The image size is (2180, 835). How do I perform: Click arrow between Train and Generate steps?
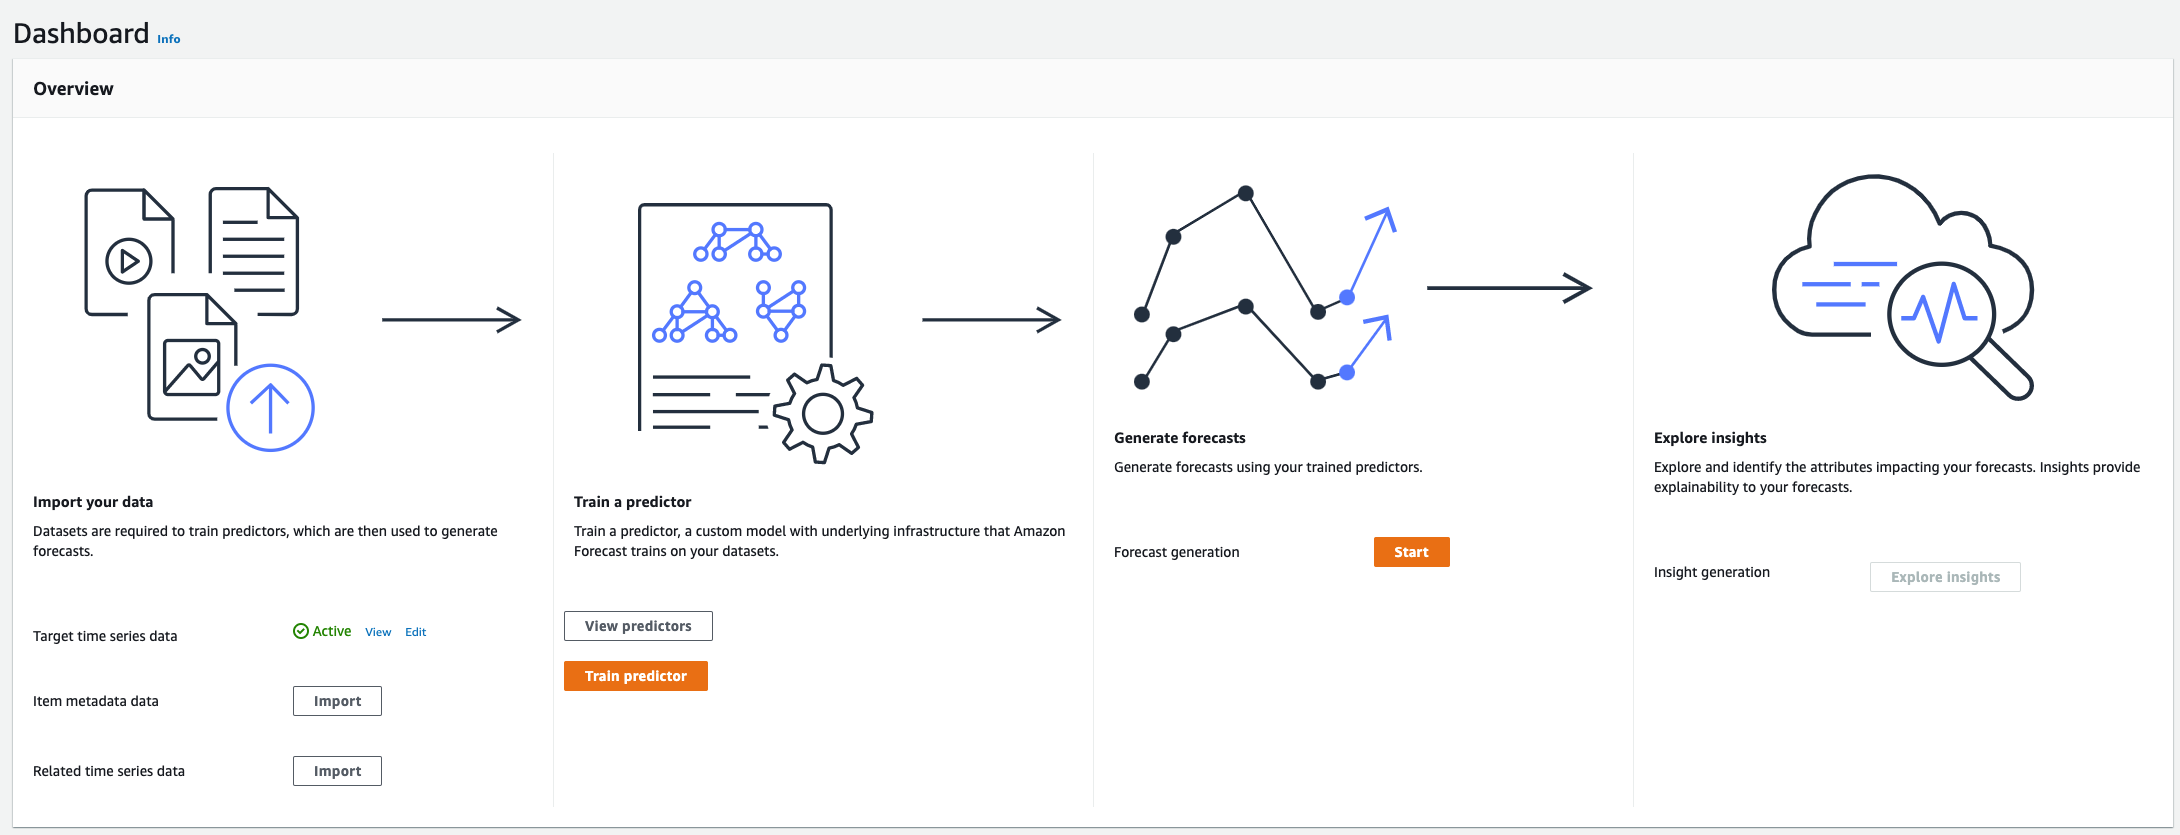pyautogui.click(x=991, y=320)
